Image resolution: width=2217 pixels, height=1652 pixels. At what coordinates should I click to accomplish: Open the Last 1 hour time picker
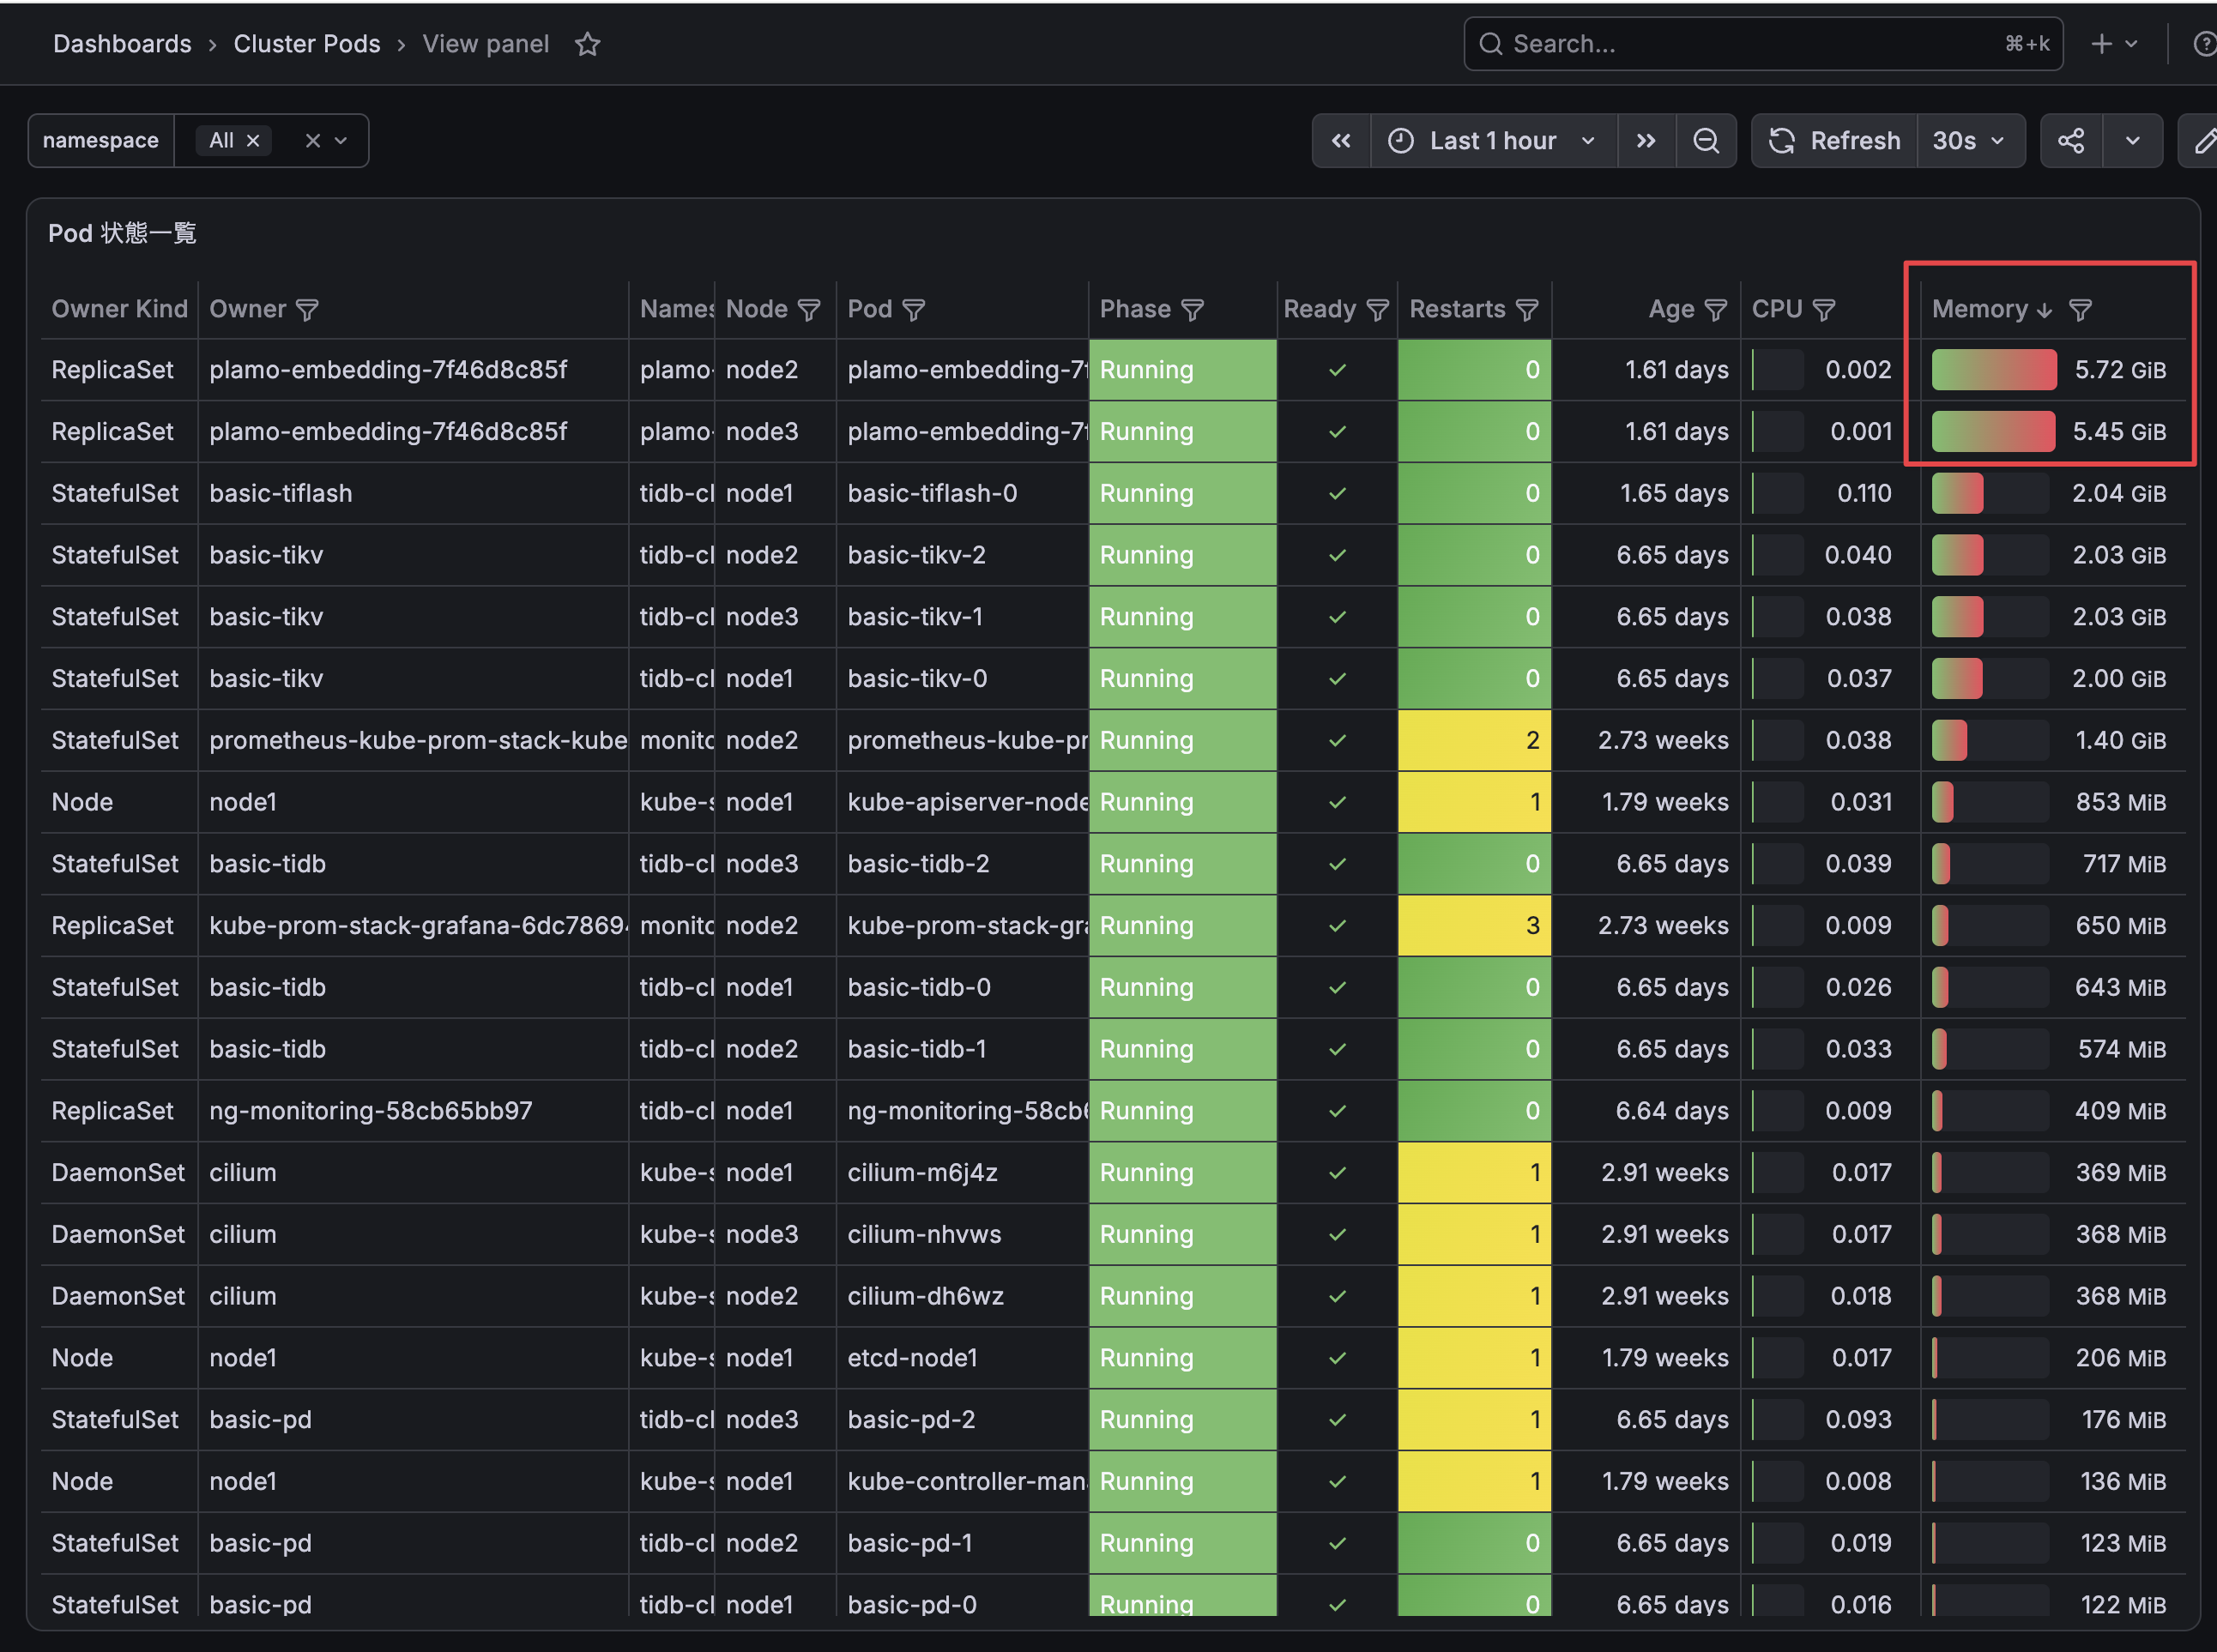[1493, 141]
